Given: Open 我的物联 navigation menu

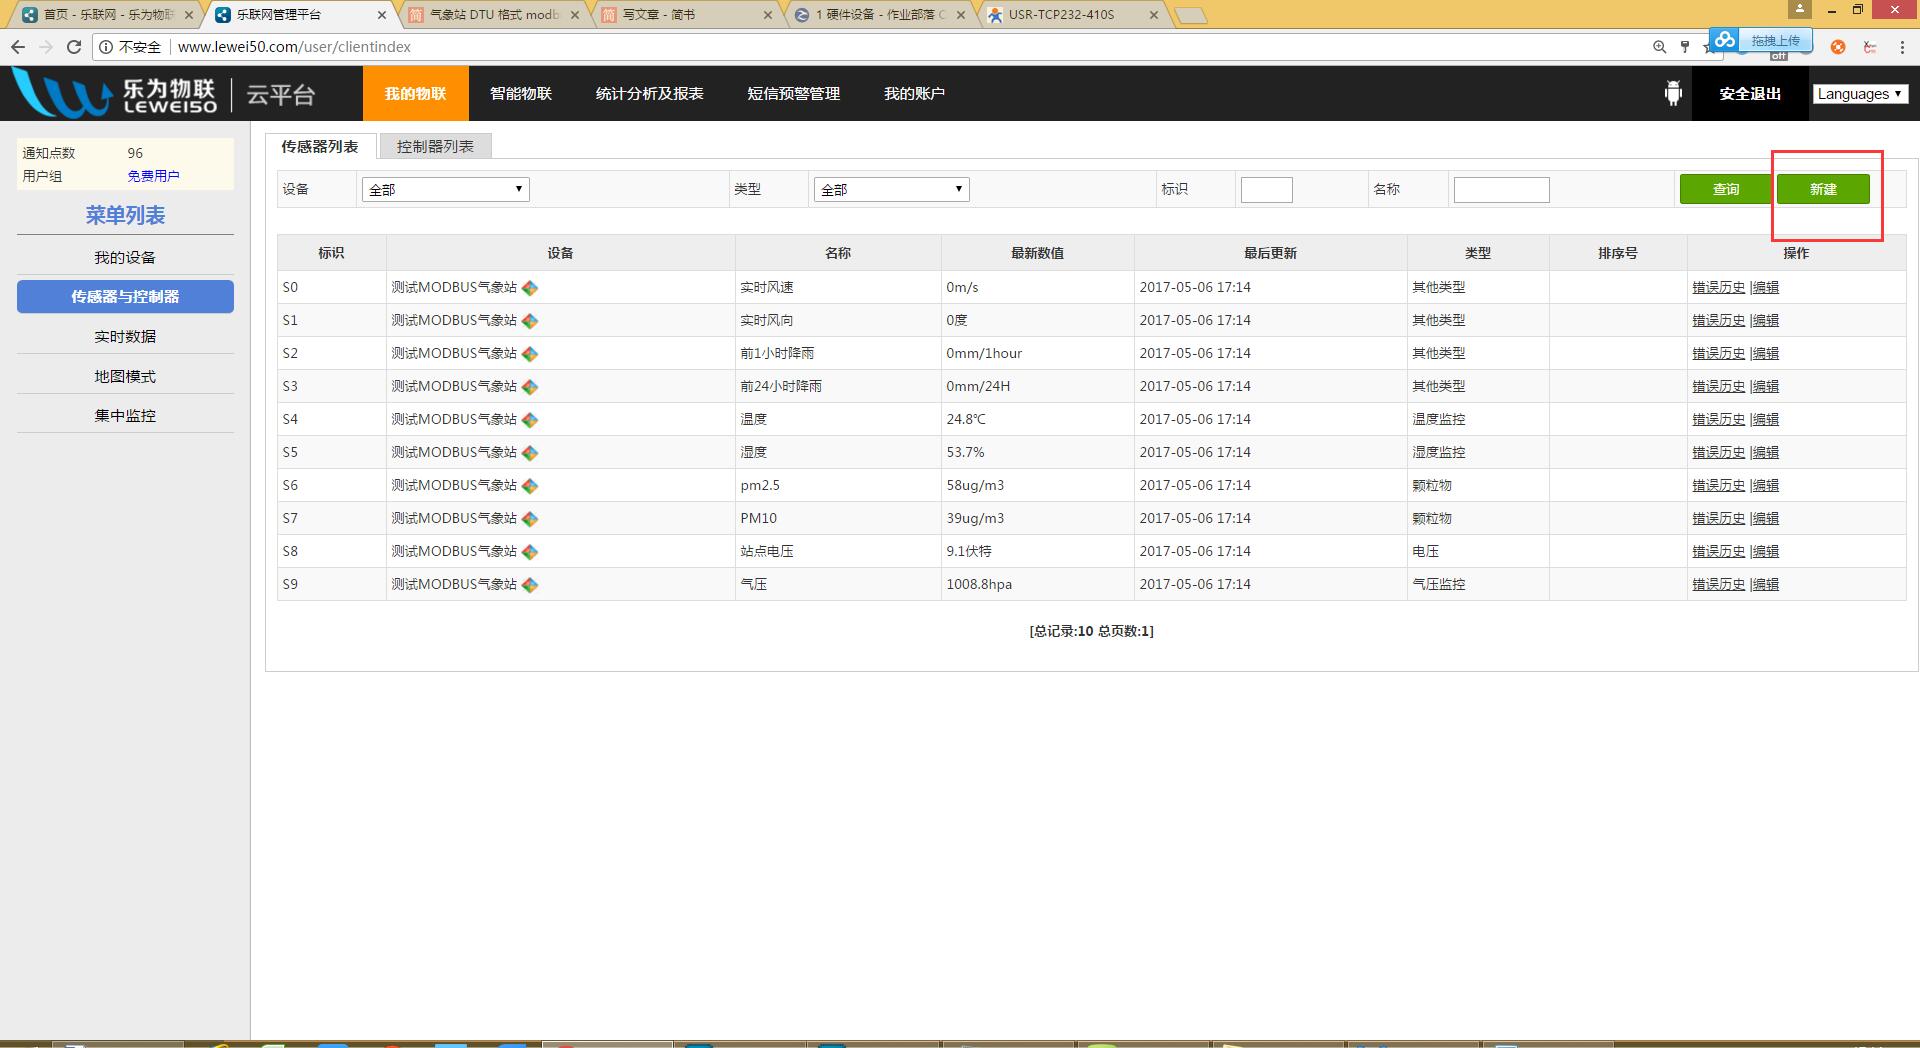Looking at the screenshot, I should tap(415, 94).
